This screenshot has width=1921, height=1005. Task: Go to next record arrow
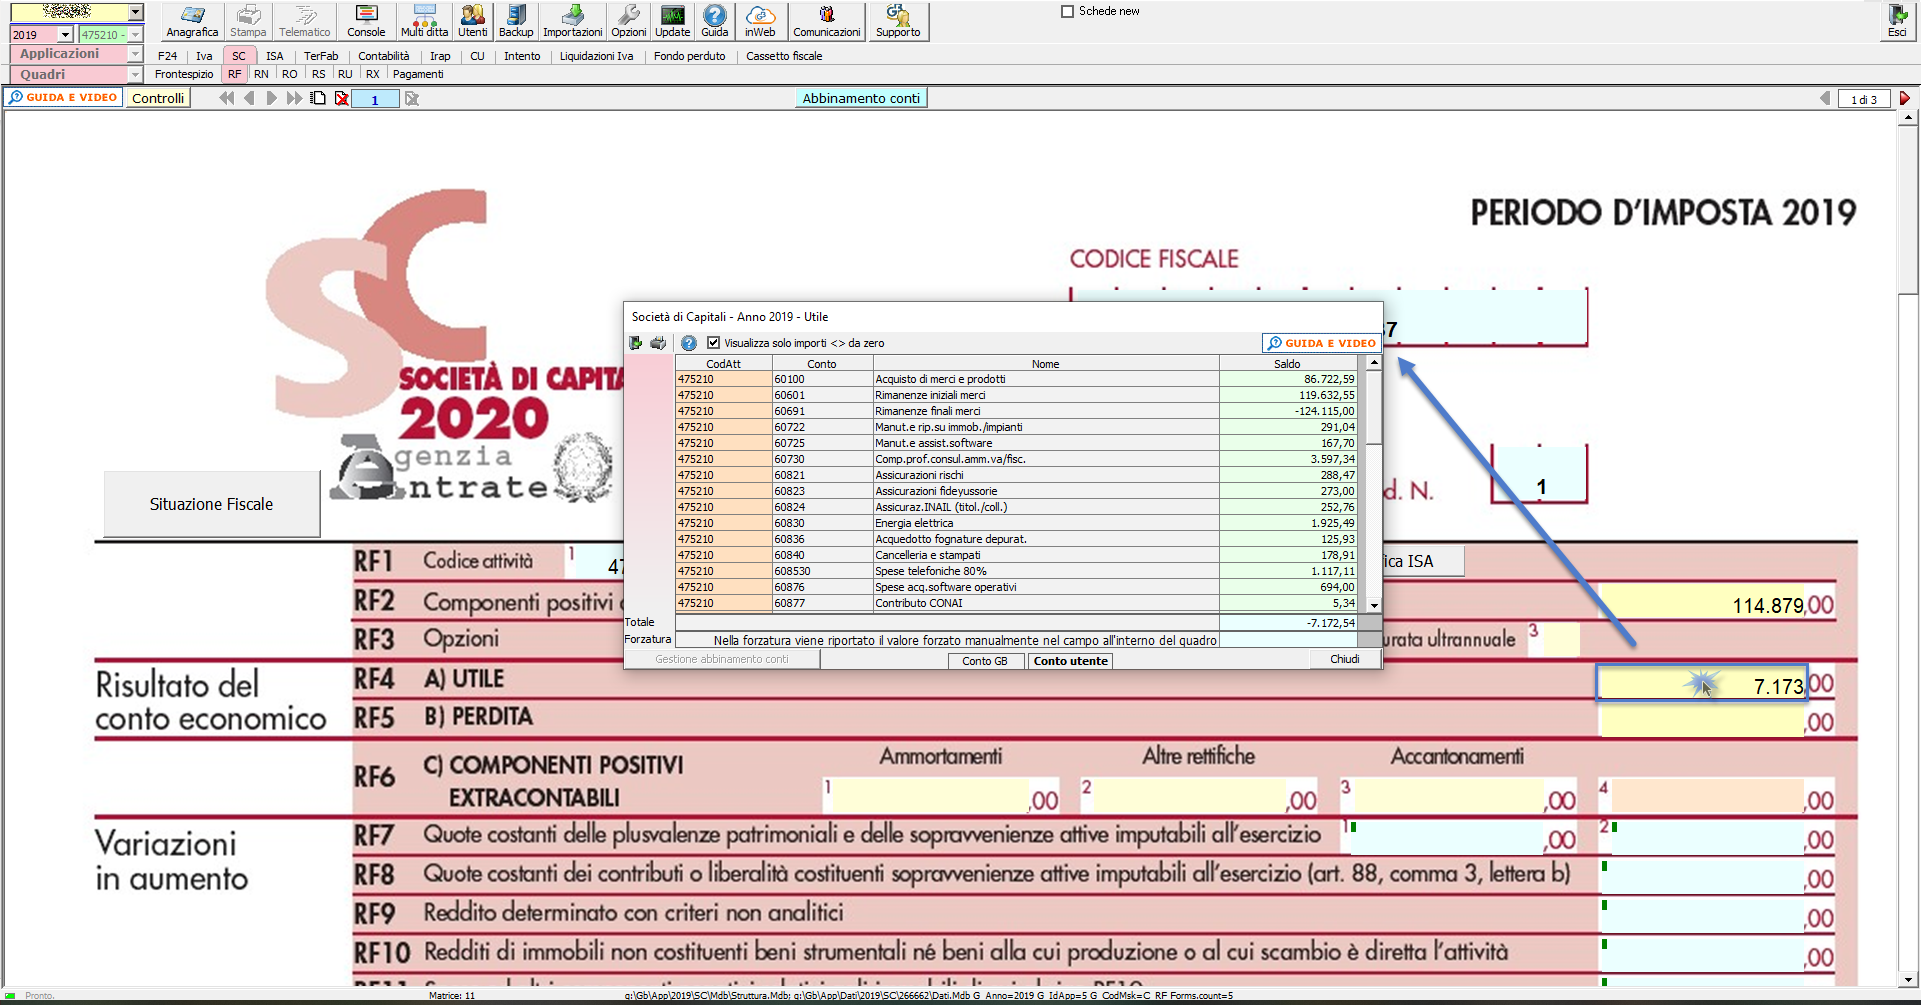pos(271,98)
